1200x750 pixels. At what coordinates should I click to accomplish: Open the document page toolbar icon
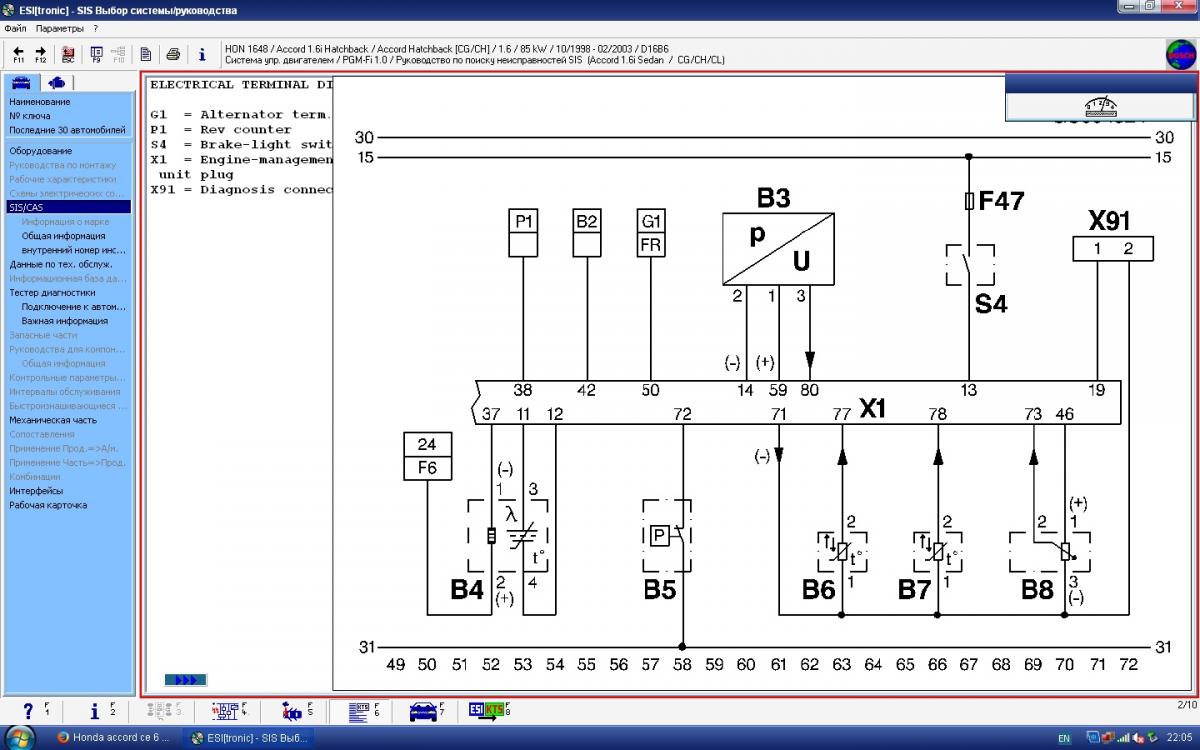tap(146, 54)
